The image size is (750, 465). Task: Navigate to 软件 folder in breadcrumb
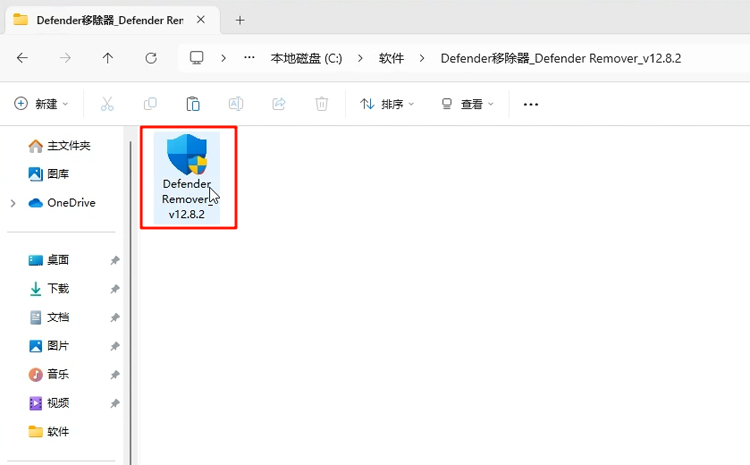pyautogui.click(x=391, y=58)
